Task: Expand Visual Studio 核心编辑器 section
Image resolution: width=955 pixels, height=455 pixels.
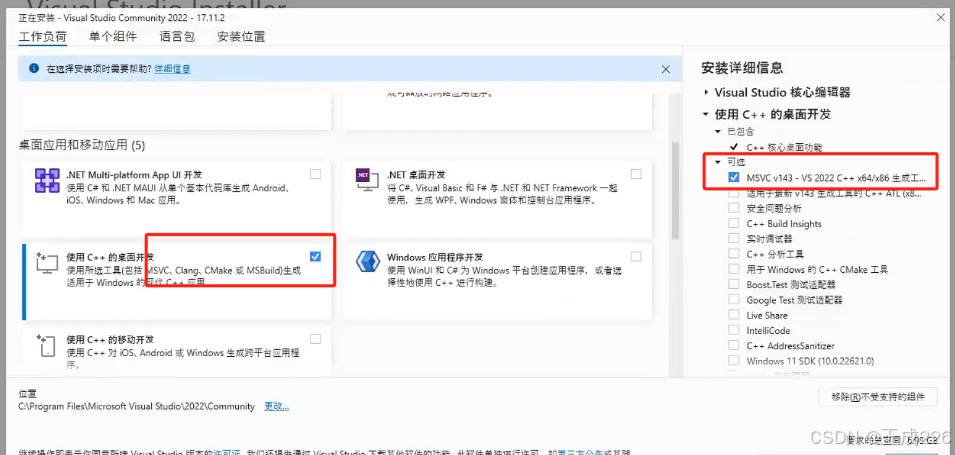Action: point(706,93)
